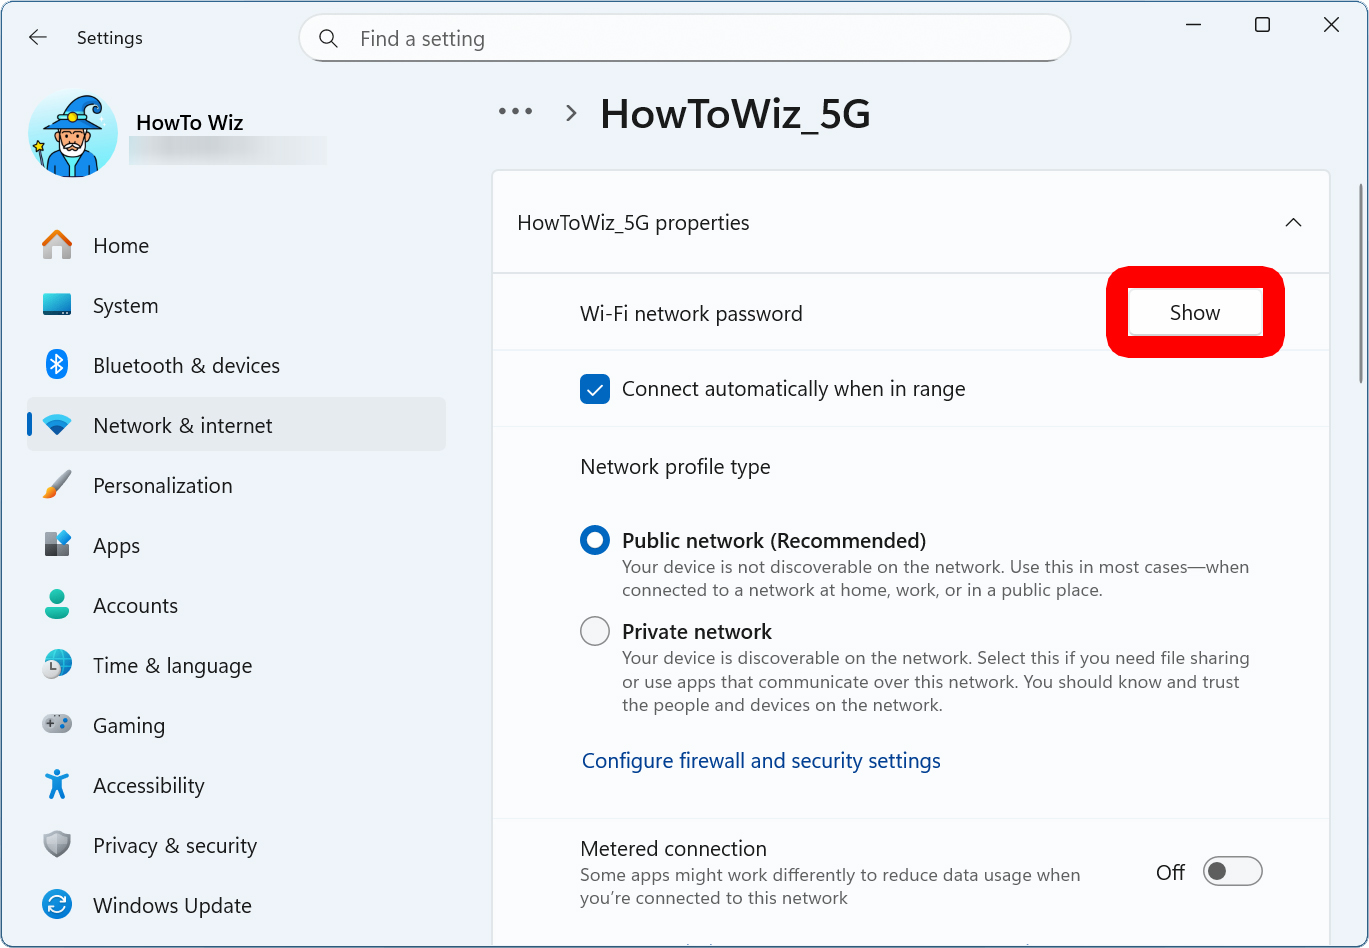Click the breadcrumb chevron next to HowToWiz_5G
Screen dimensions: 1369x948
[x=570, y=113]
